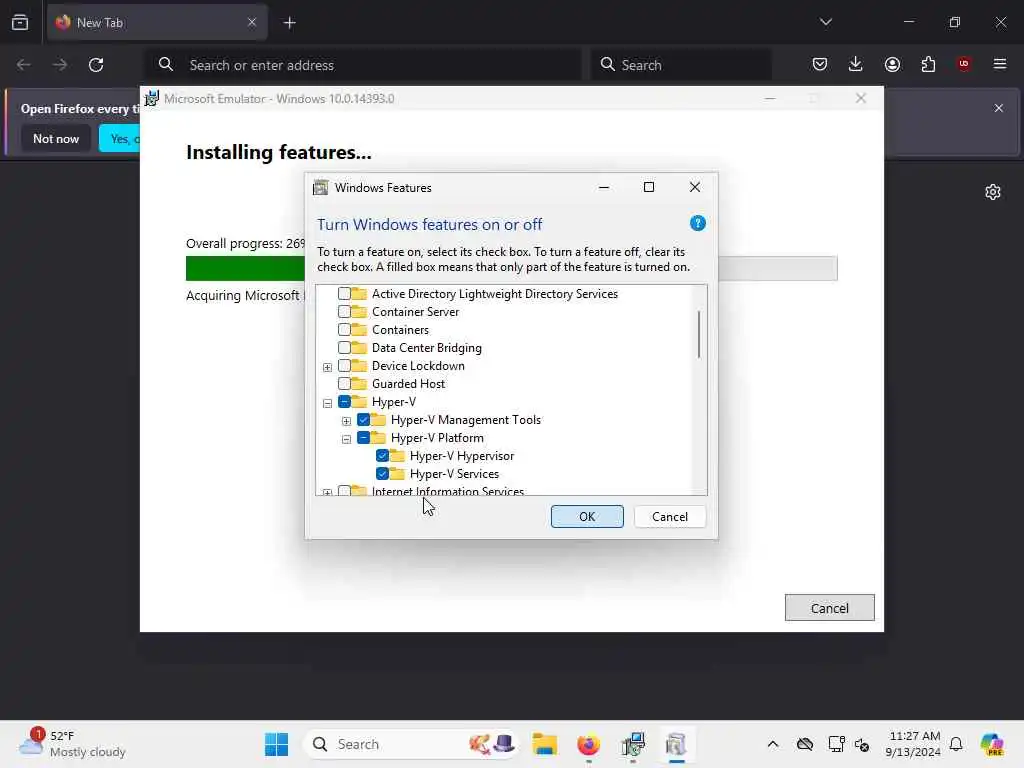Close the New Tab tab

pyautogui.click(x=252, y=22)
